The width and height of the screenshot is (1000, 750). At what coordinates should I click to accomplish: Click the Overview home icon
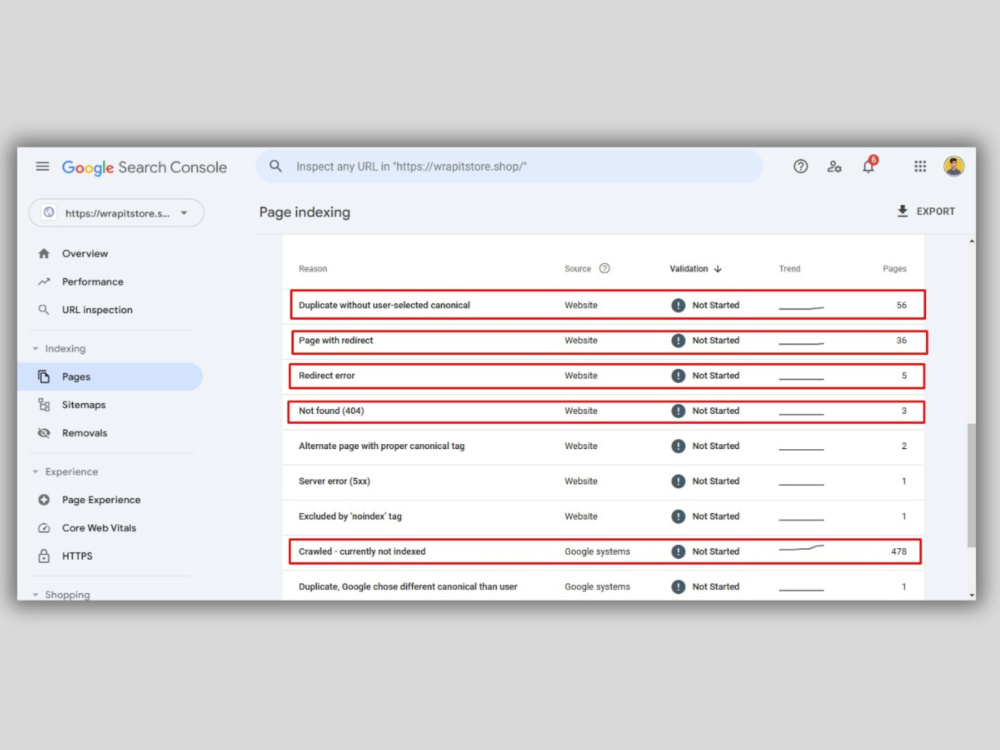tap(44, 253)
